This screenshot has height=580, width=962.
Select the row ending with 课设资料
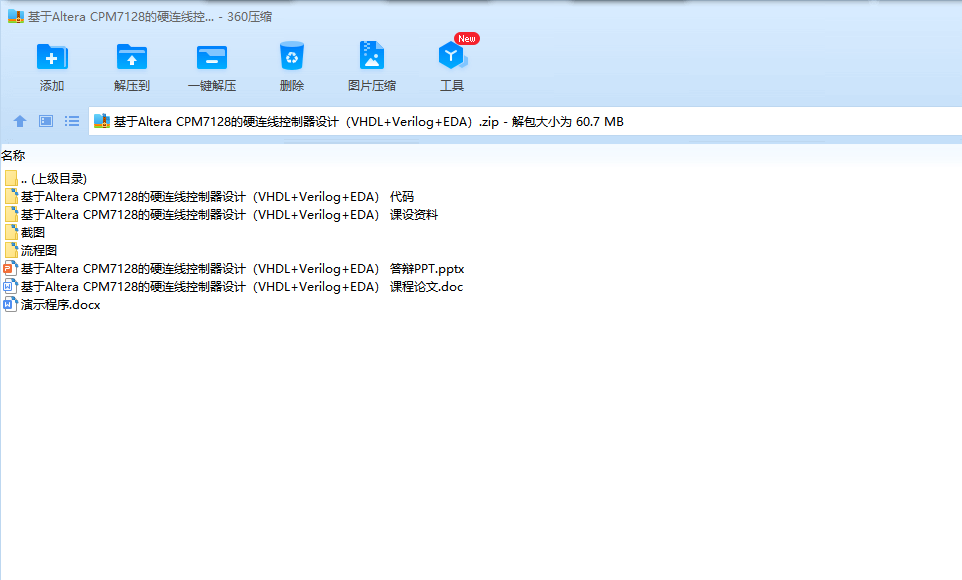(229, 214)
